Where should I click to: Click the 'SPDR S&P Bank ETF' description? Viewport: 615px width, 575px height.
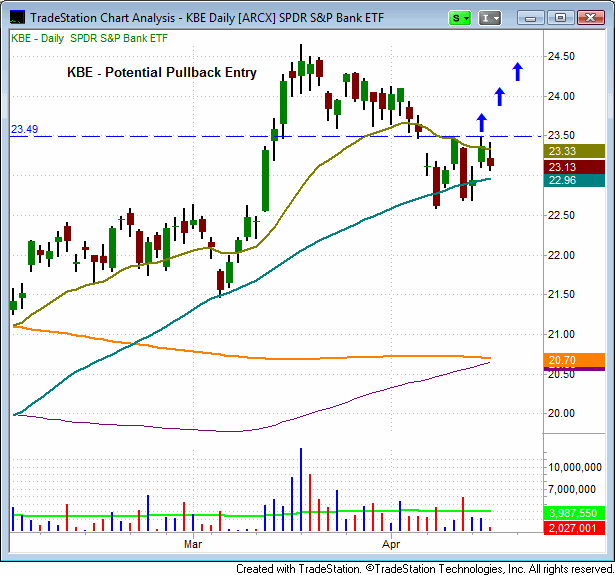[119, 38]
